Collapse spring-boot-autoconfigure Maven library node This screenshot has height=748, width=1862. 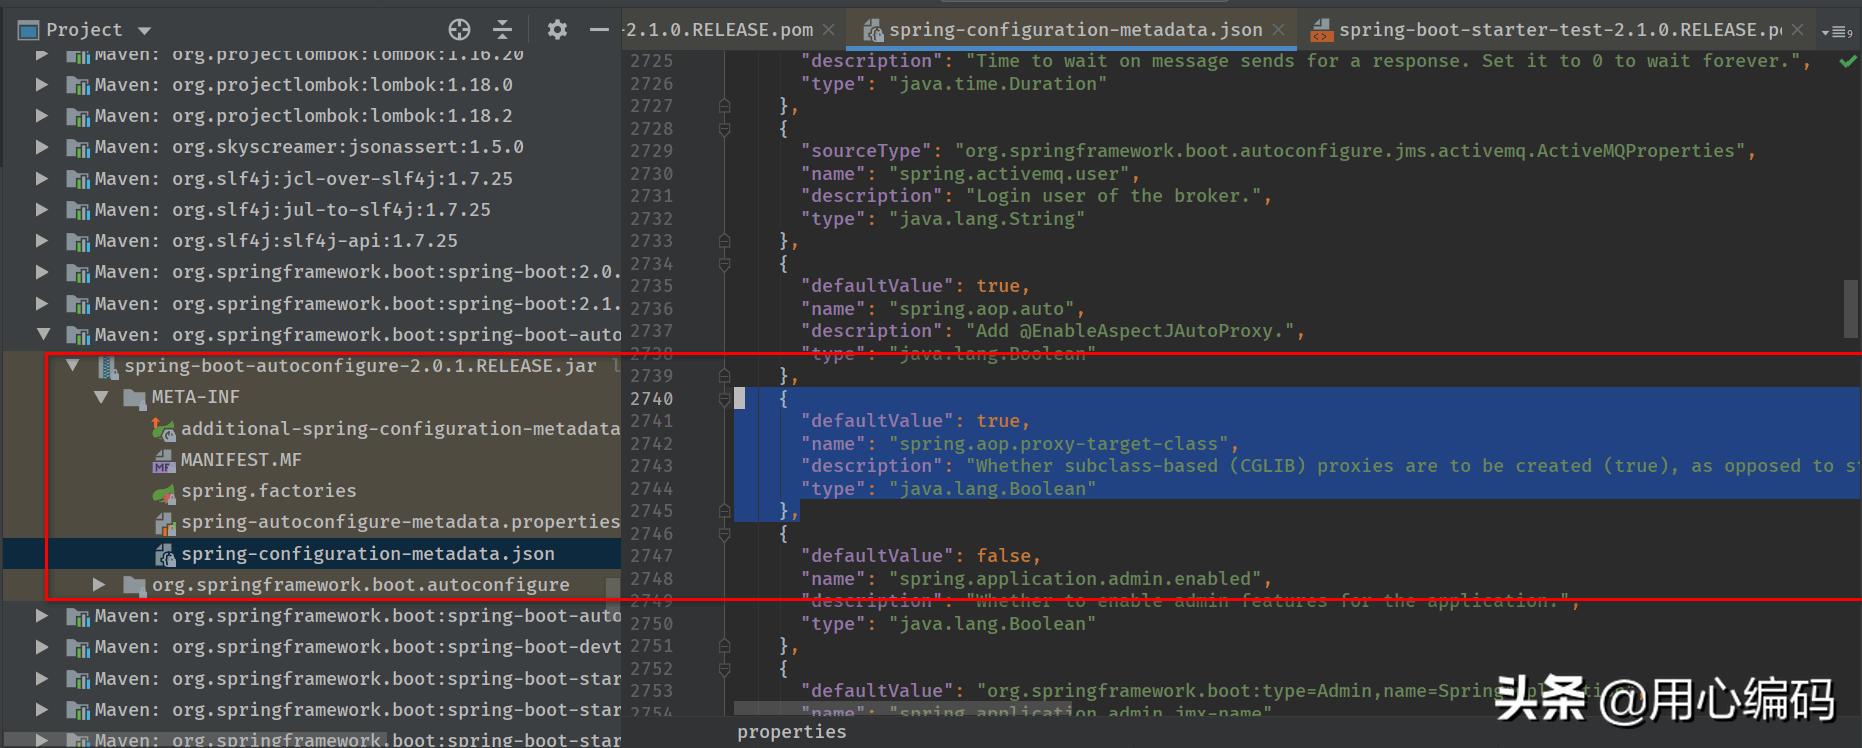(x=42, y=334)
